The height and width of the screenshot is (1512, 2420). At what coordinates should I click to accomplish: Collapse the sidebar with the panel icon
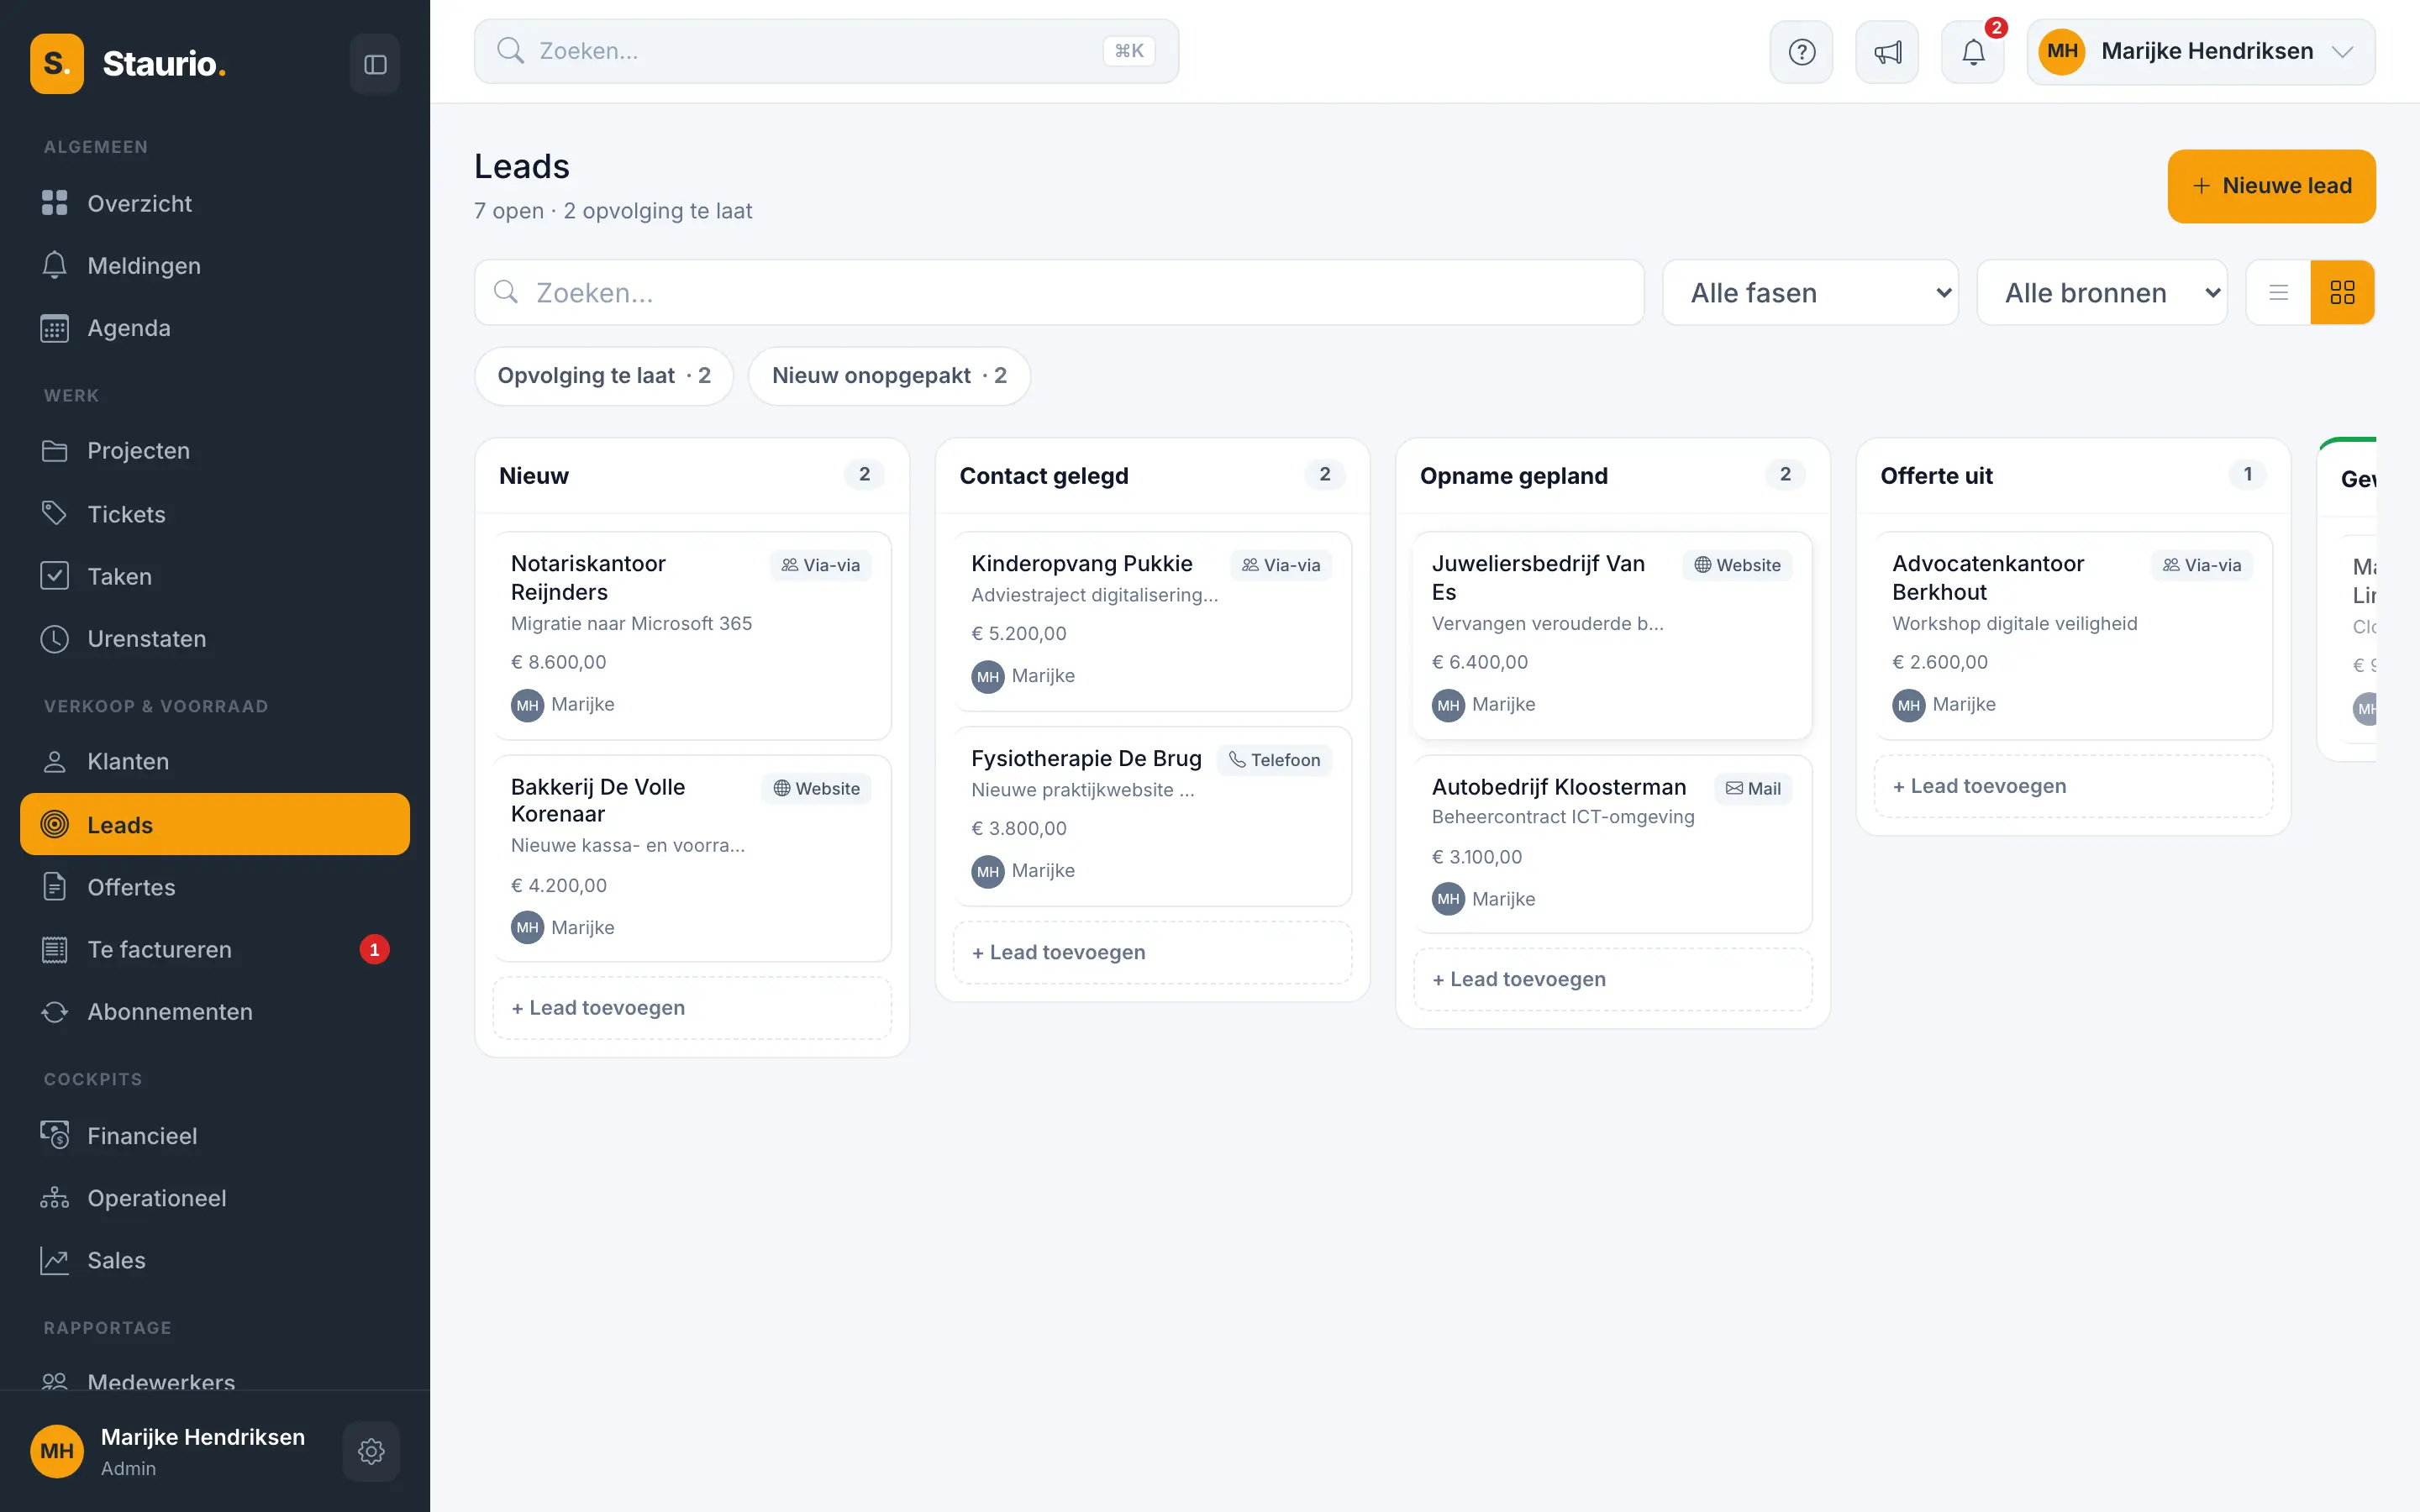(x=375, y=64)
